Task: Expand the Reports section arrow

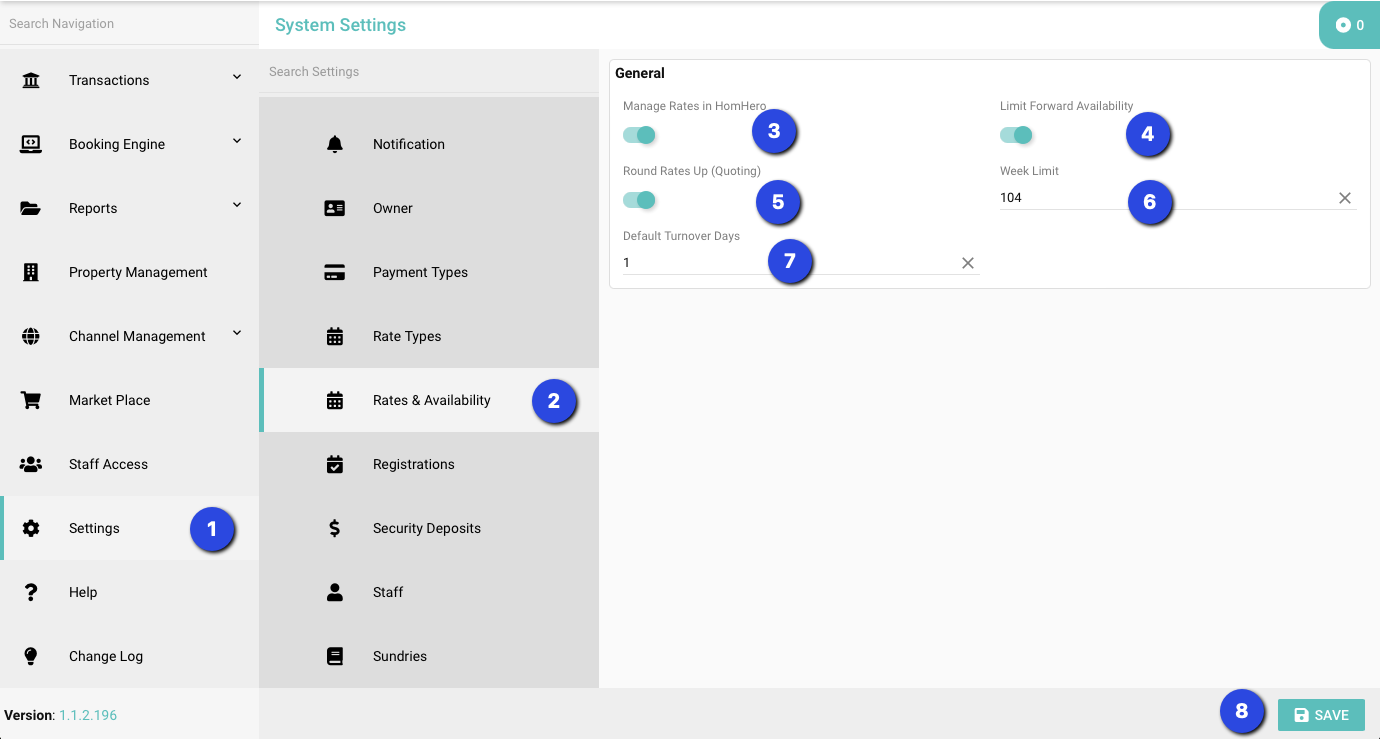Action: click(x=237, y=205)
